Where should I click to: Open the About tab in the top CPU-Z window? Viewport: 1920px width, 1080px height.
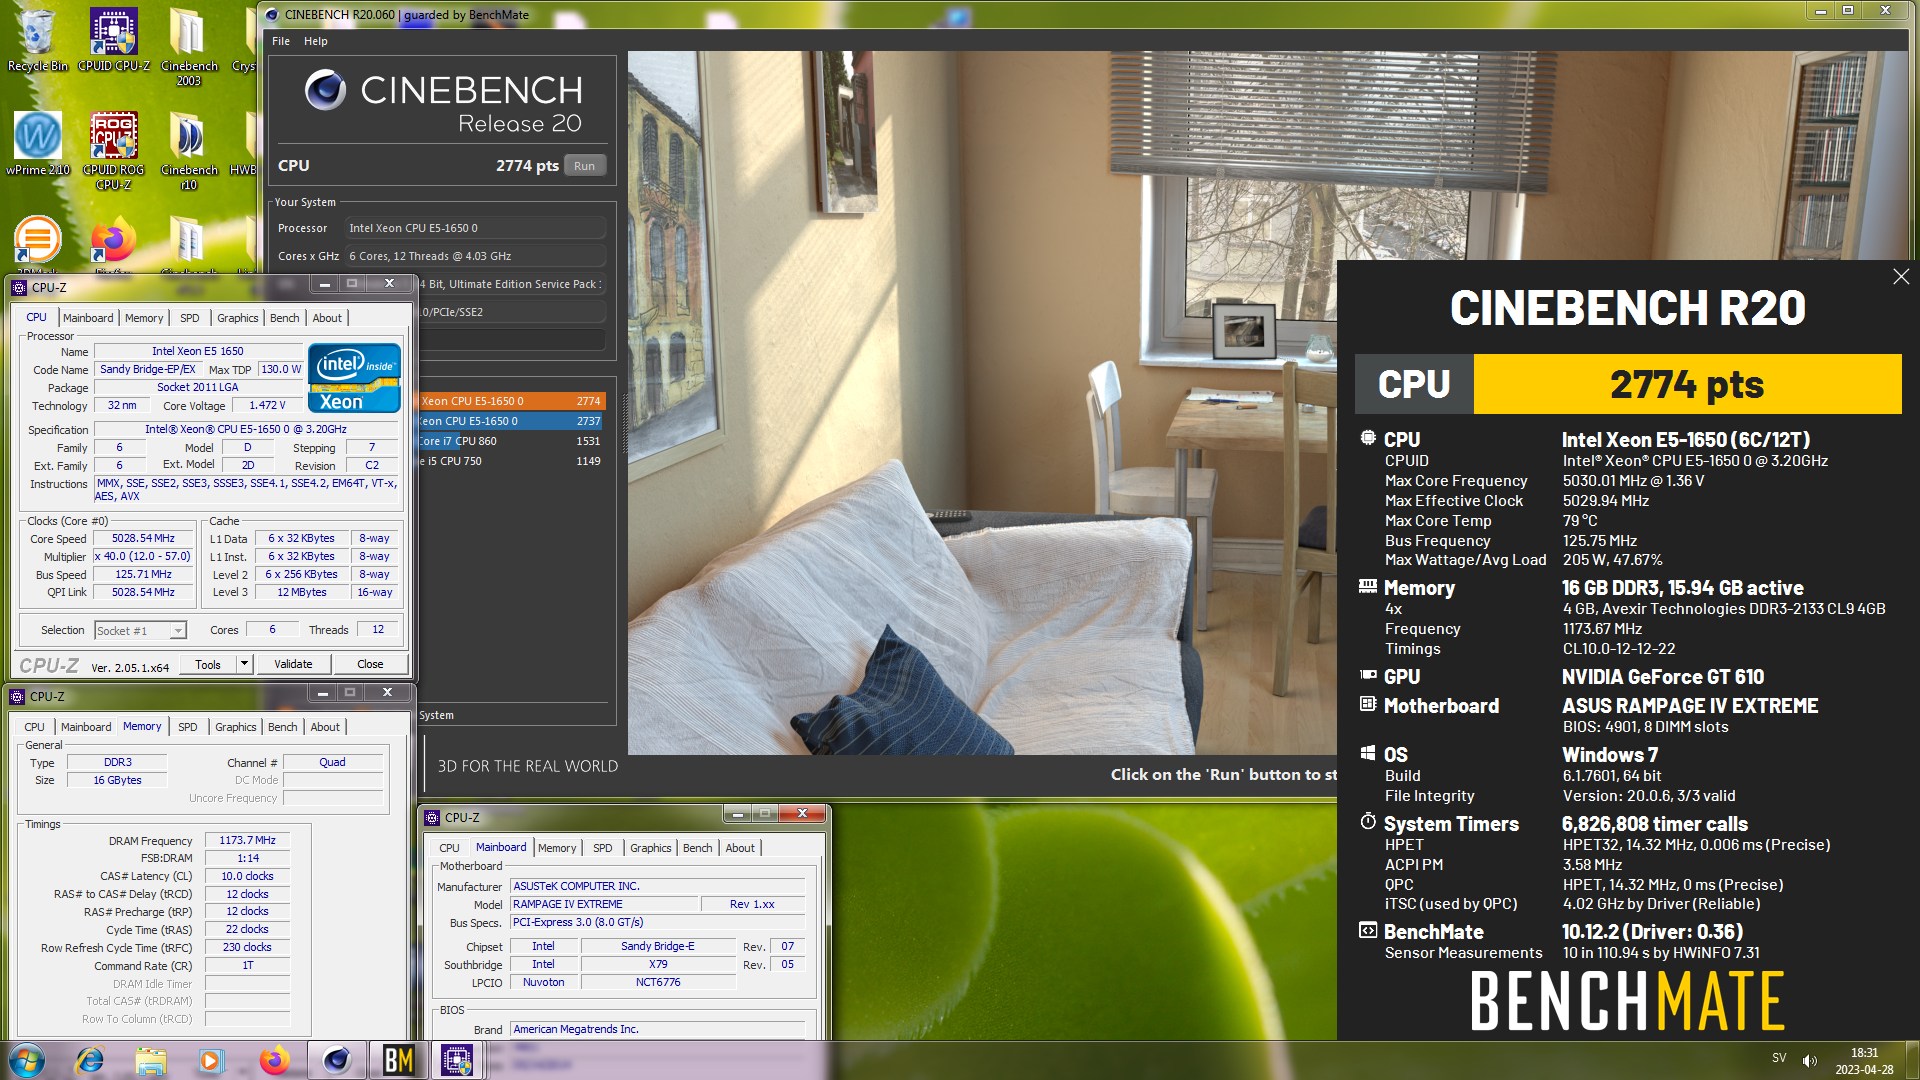click(327, 318)
